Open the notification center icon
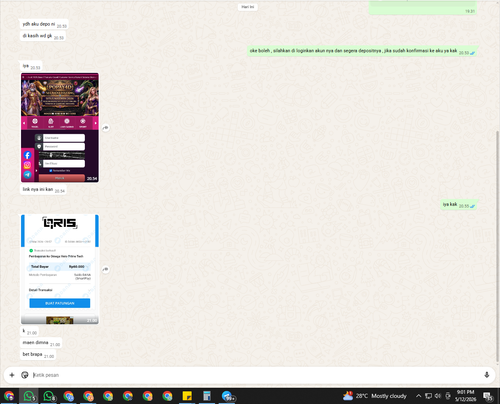Image resolution: width=500 pixels, height=404 pixels. pos(488,396)
